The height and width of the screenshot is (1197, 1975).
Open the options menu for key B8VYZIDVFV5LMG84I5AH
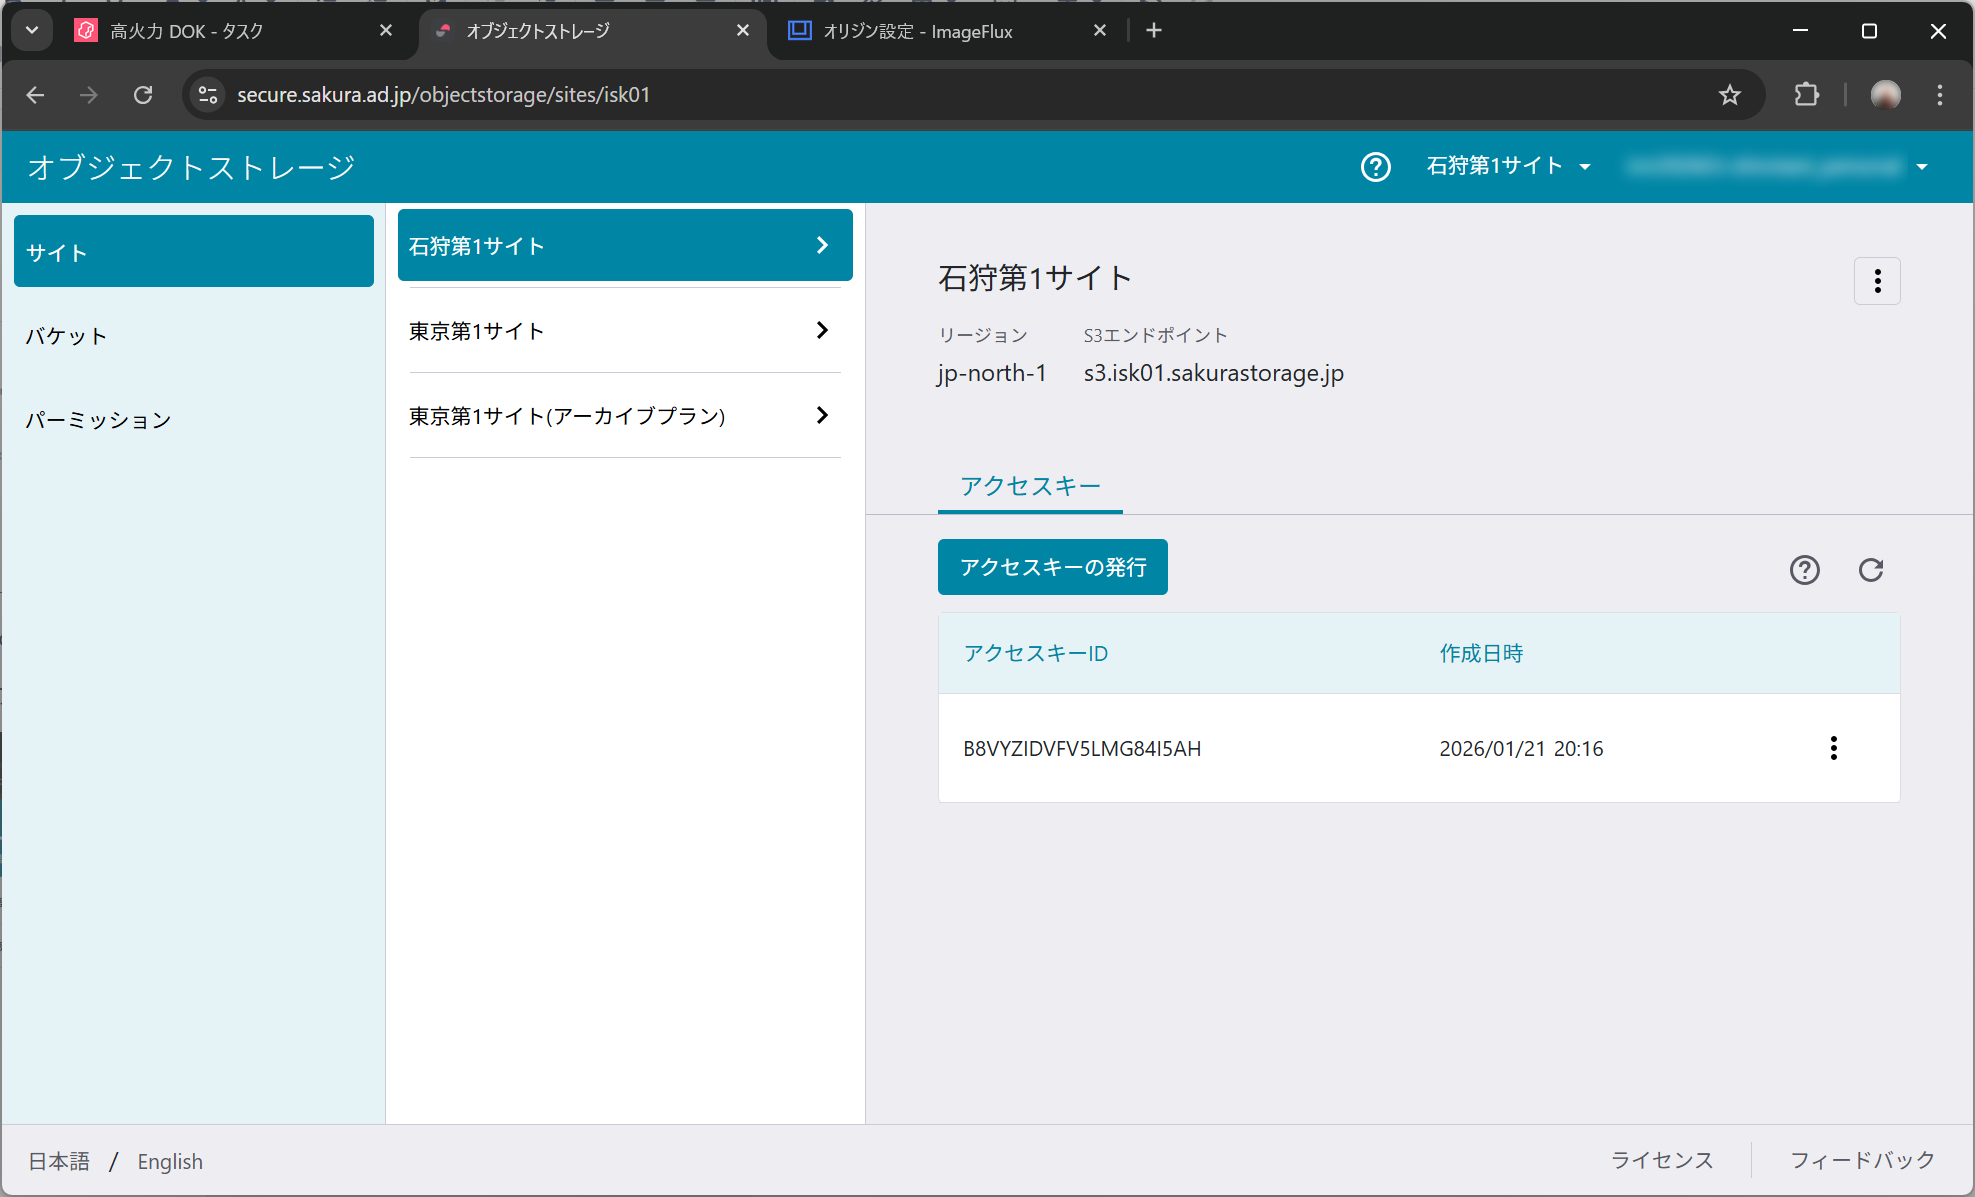[x=1833, y=748]
